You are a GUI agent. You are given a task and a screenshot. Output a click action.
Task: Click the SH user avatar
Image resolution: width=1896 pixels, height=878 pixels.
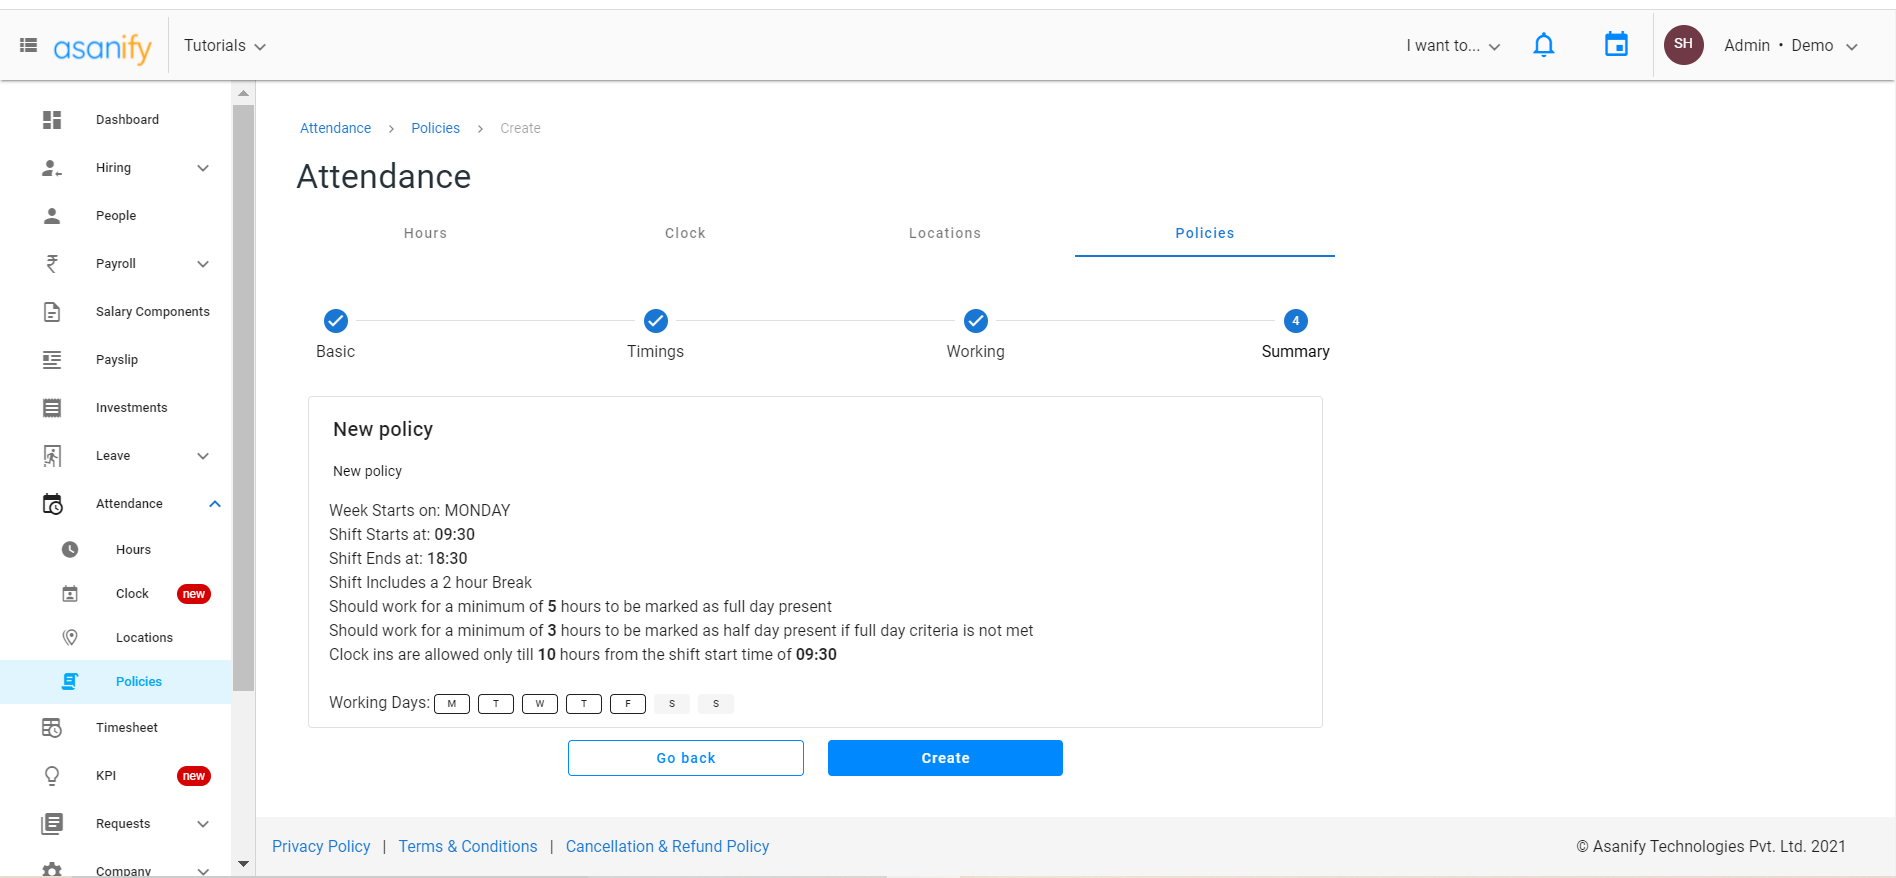click(1683, 45)
